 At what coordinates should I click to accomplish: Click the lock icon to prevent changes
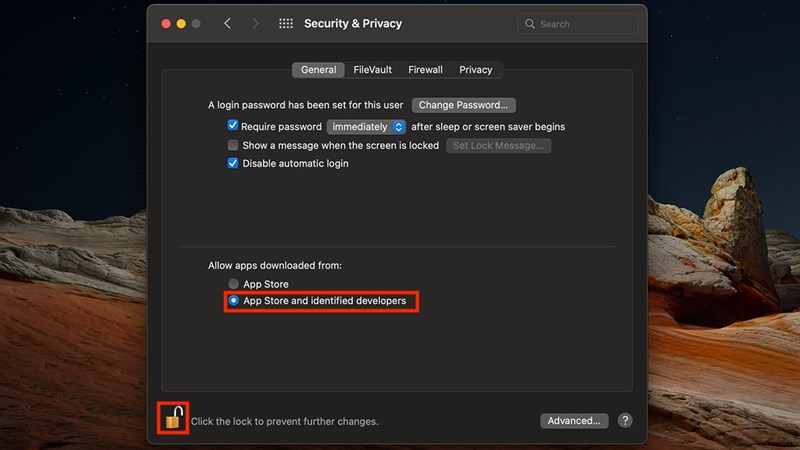click(173, 418)
